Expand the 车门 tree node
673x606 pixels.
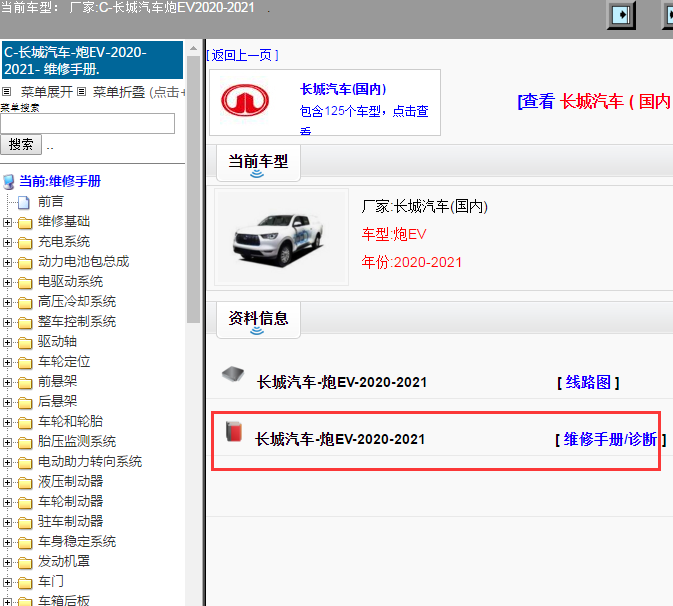(7, 583)
